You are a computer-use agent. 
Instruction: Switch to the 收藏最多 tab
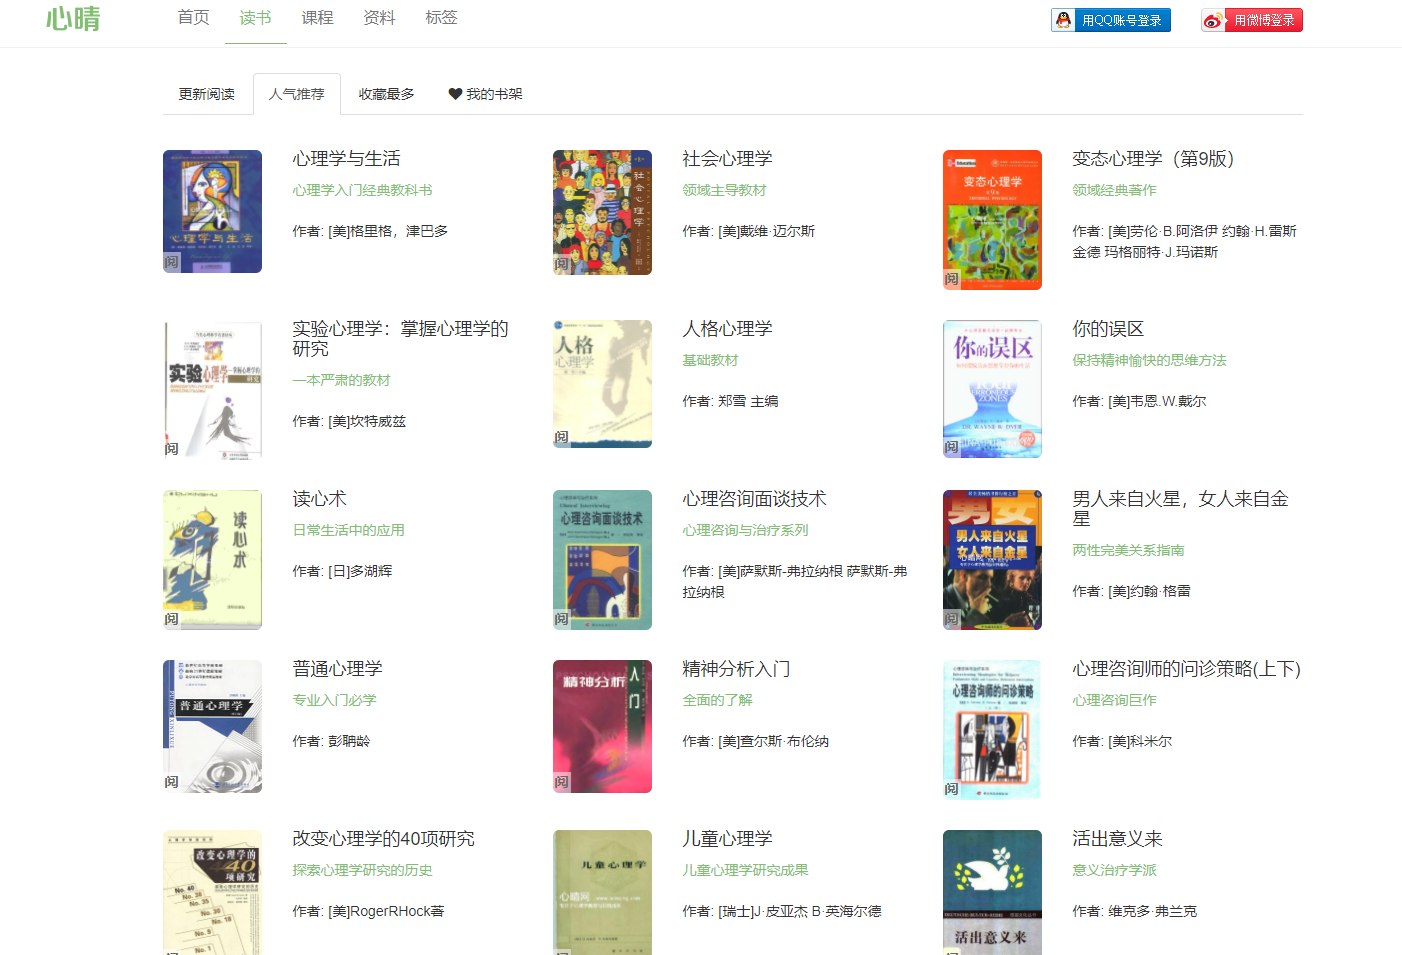(387, 93)
